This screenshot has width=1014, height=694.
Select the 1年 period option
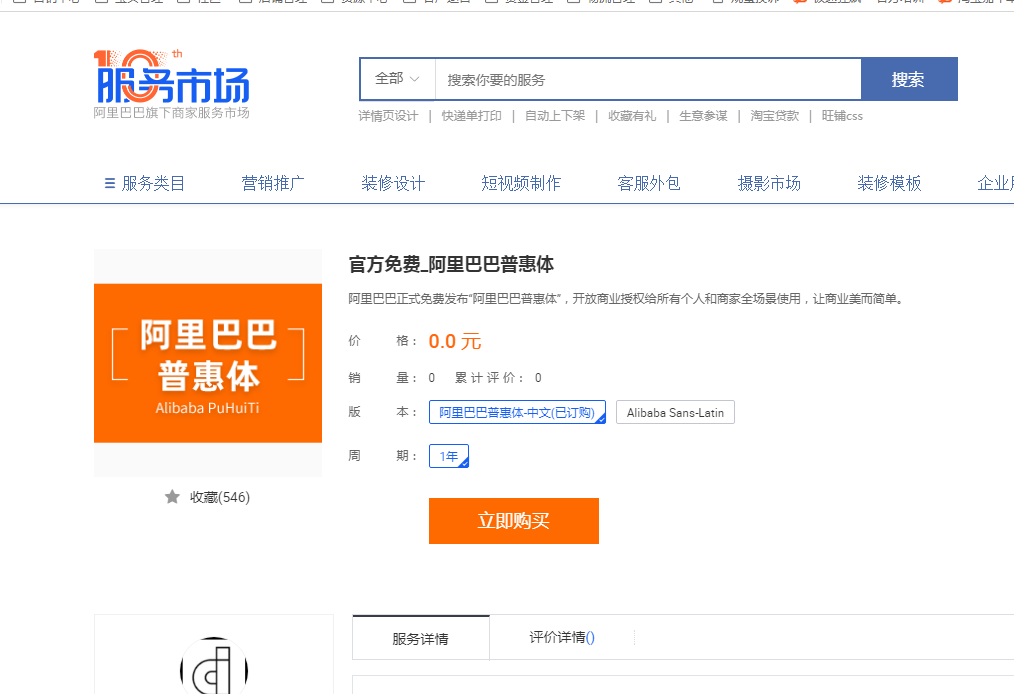449,456
